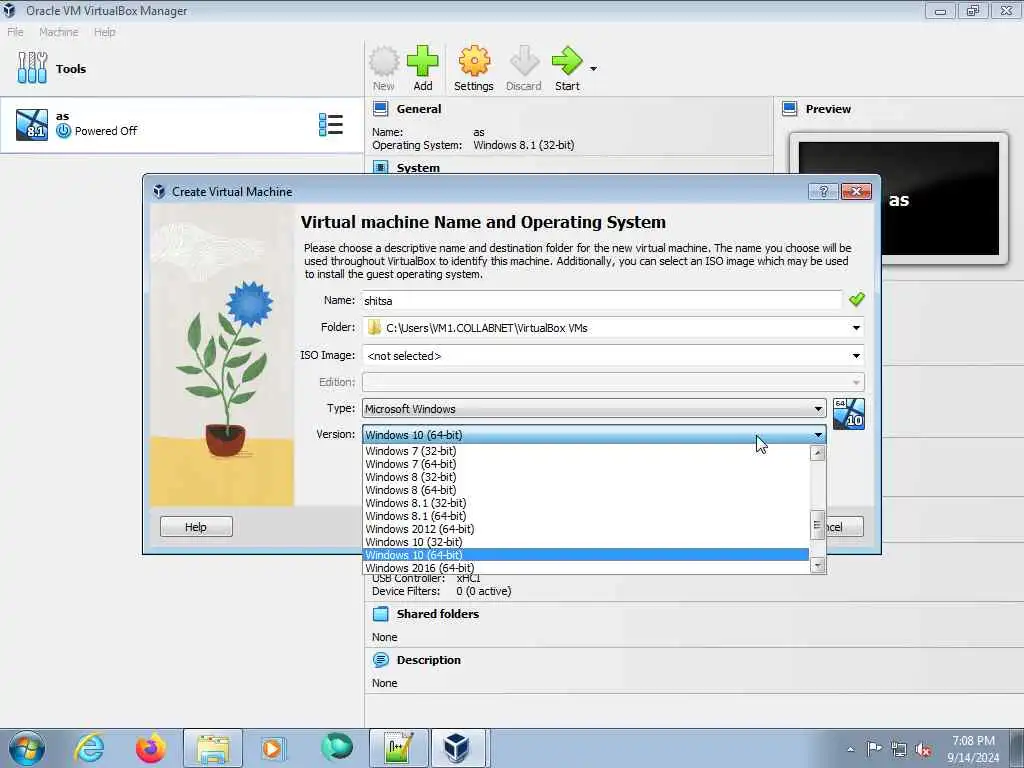
Task: Select the 'as' Windows 8.1 VM icon
Action: (32, 124)
